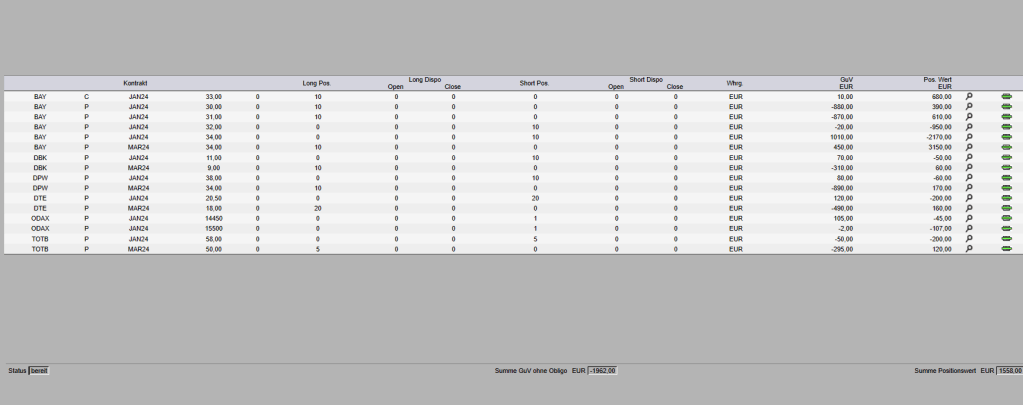Open magnifier for ODAX P JAN24 14450
The width and height of the screenshot is (1023, 405).
click(968, 218)
